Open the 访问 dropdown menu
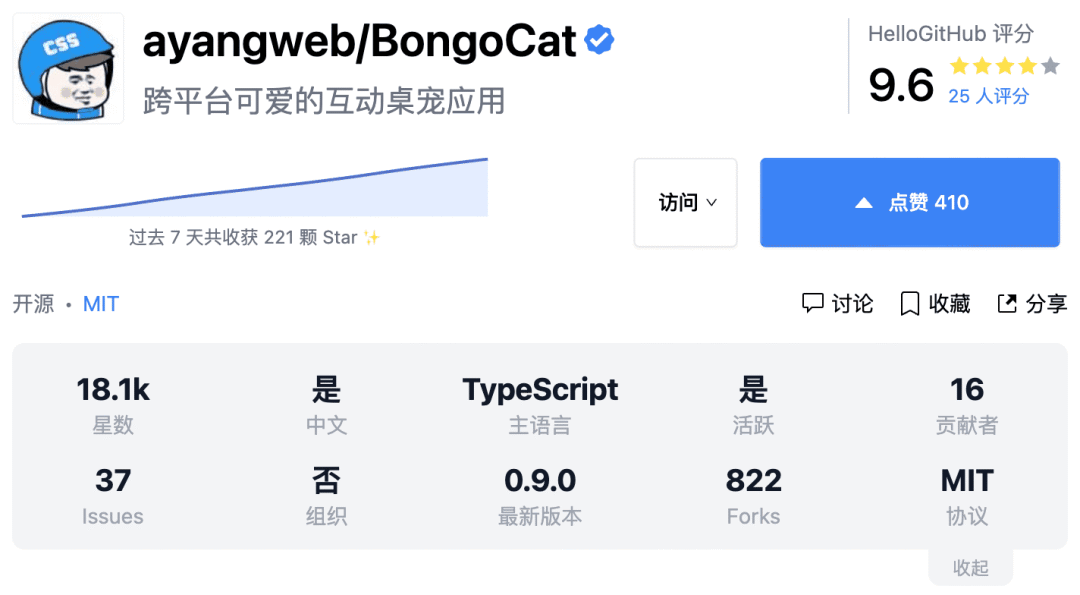Screen dimensions: 1080x595 pyautogui.click(x=685, y=202)
